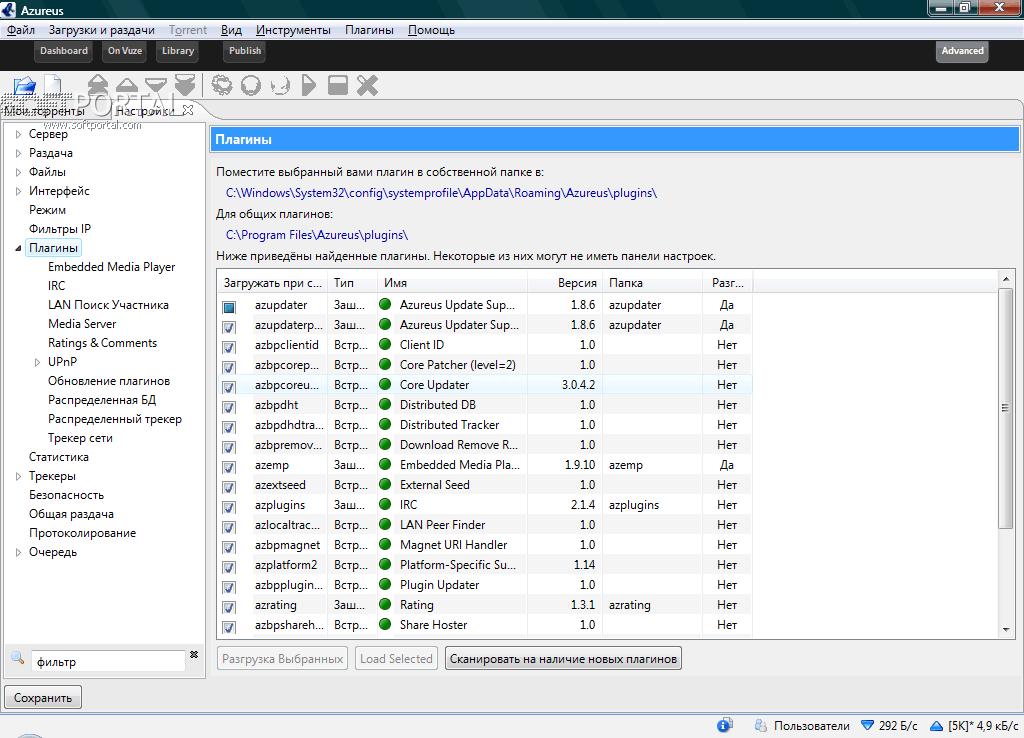Expand the Трекеры tree node
Screen dimensions: 1024x738
pyautogui.click(x=18, y=476)
